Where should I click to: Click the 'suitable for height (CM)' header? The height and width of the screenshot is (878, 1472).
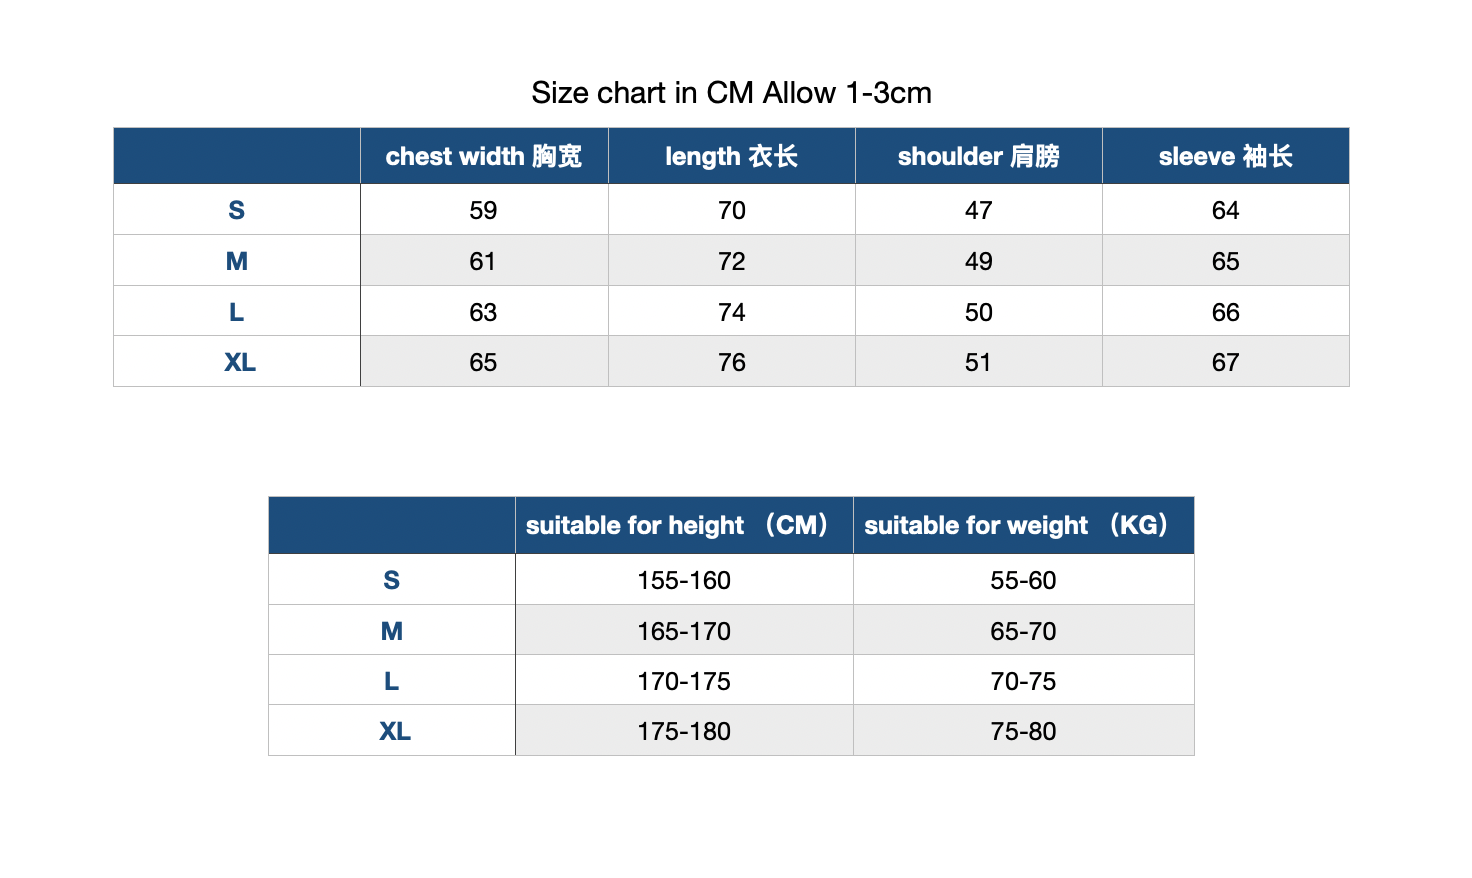click(684, 525)
